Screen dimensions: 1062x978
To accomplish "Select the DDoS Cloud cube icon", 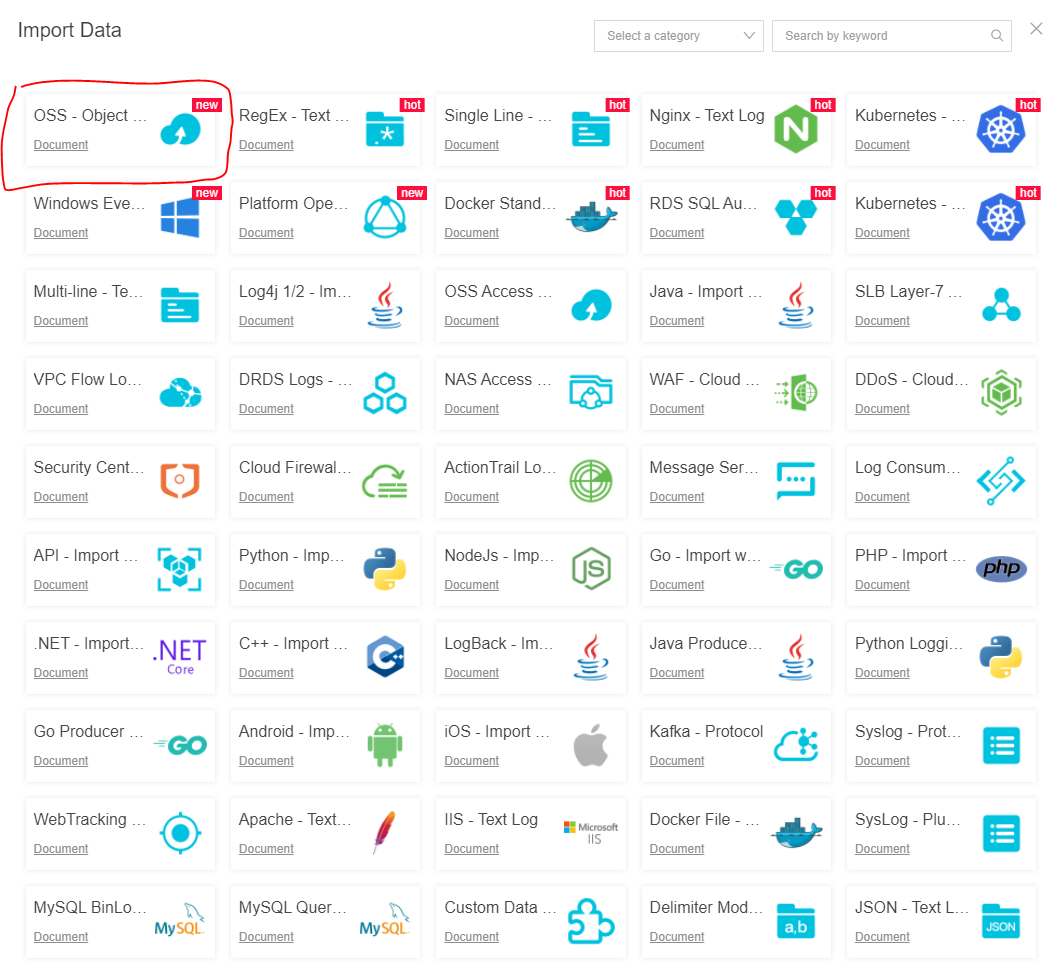I will [1001, 392].
